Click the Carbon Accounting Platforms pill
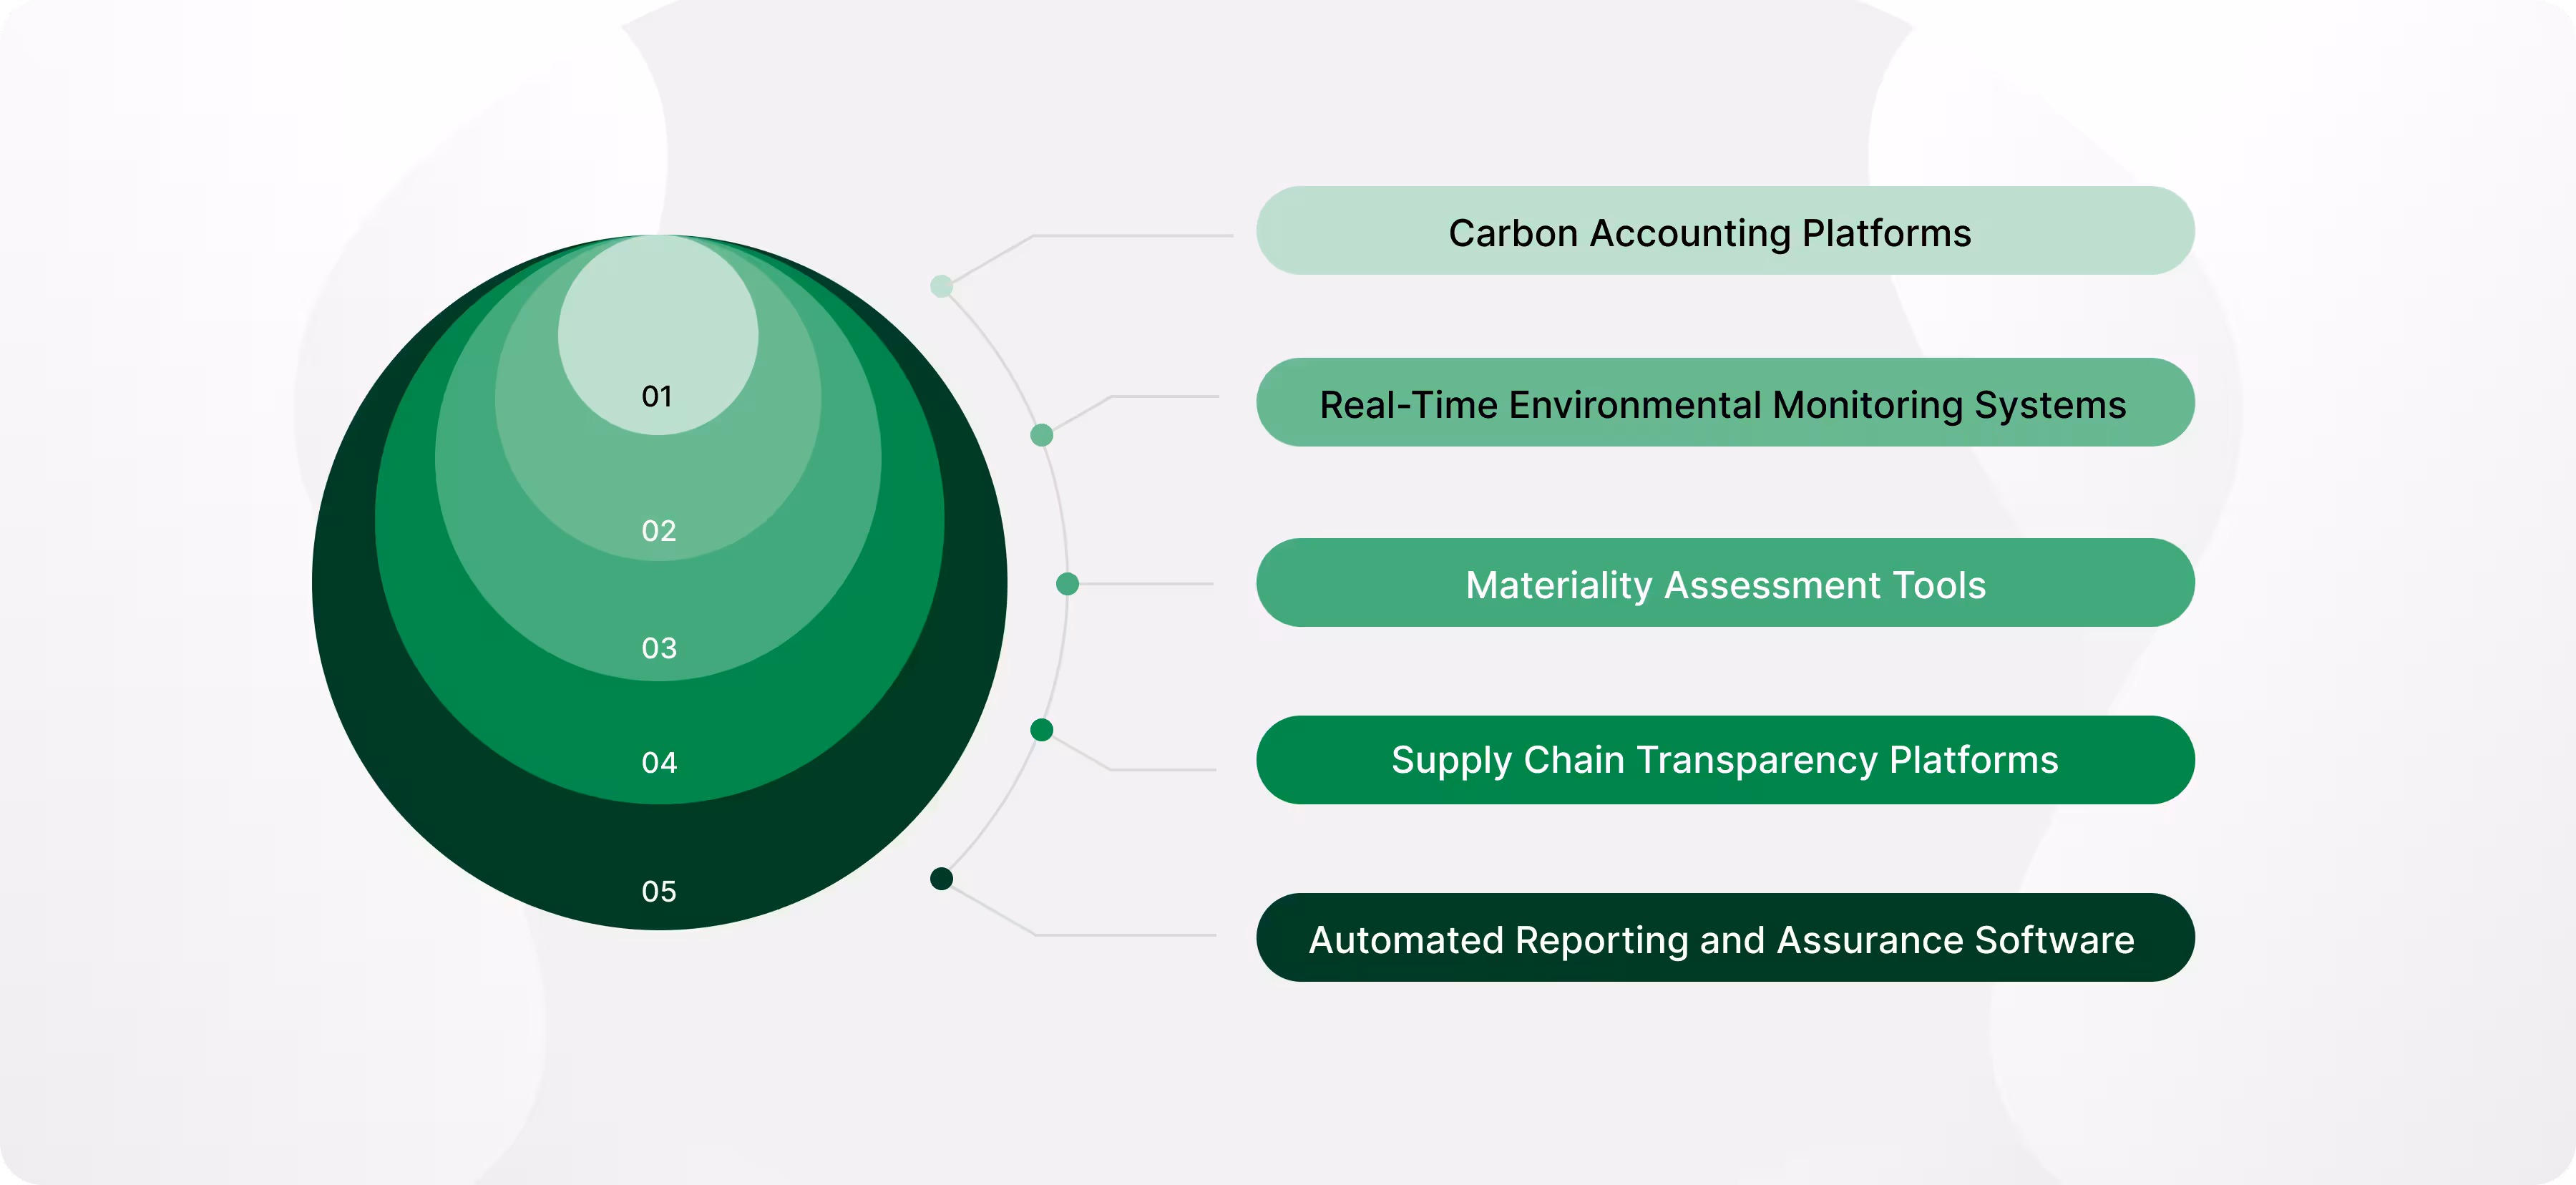This screenshot has height=1185, width=2576. pos(1724,231)
